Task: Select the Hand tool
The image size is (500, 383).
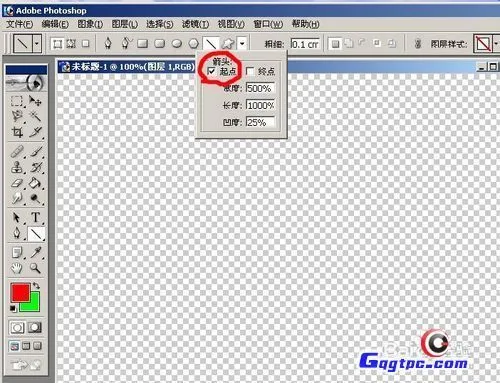Action: coord(17,268)
